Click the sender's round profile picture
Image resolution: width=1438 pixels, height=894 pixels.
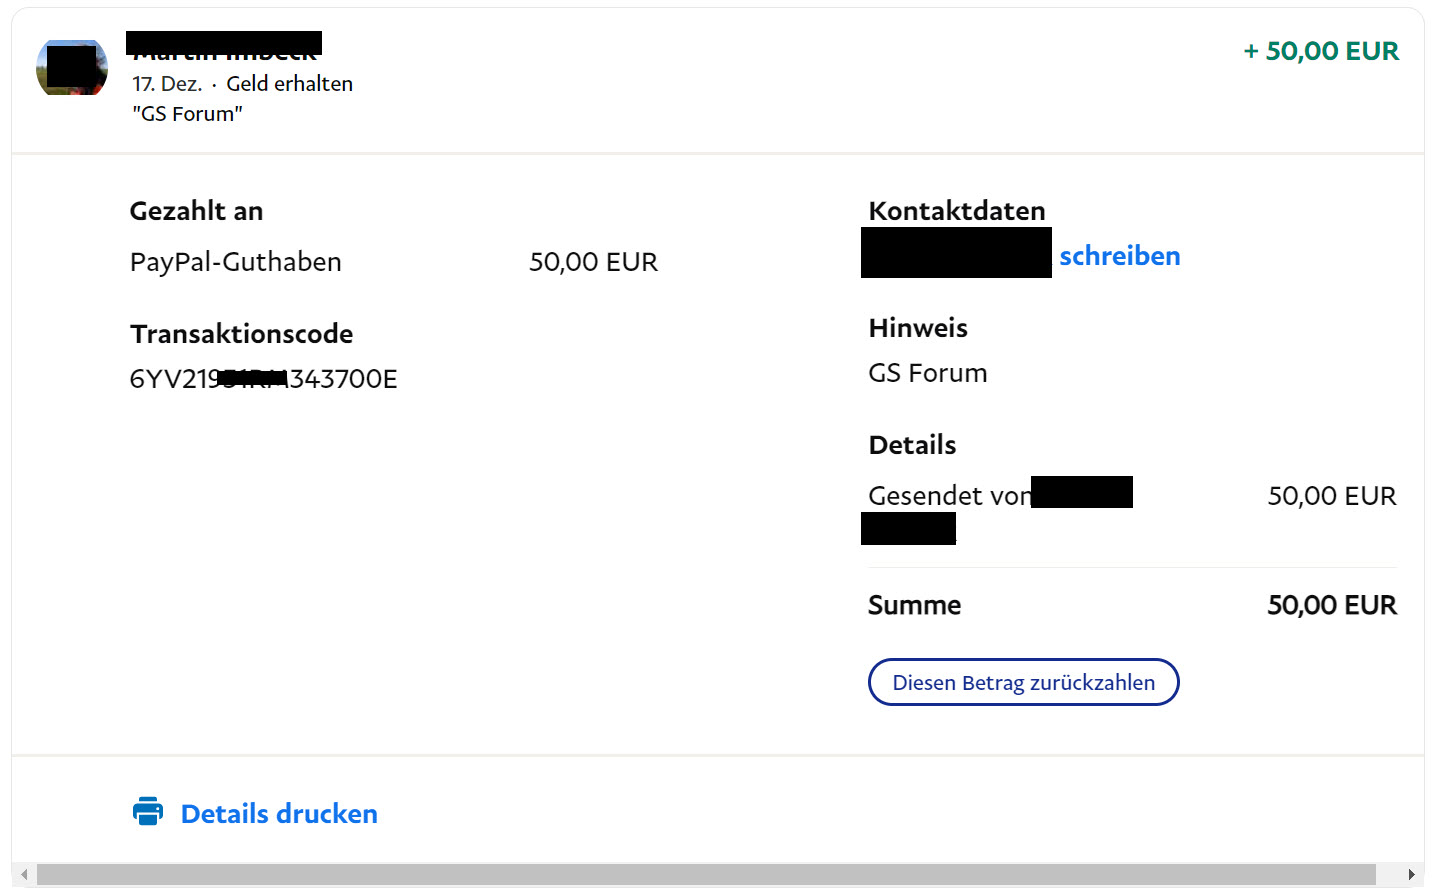(x=72, y=68)
